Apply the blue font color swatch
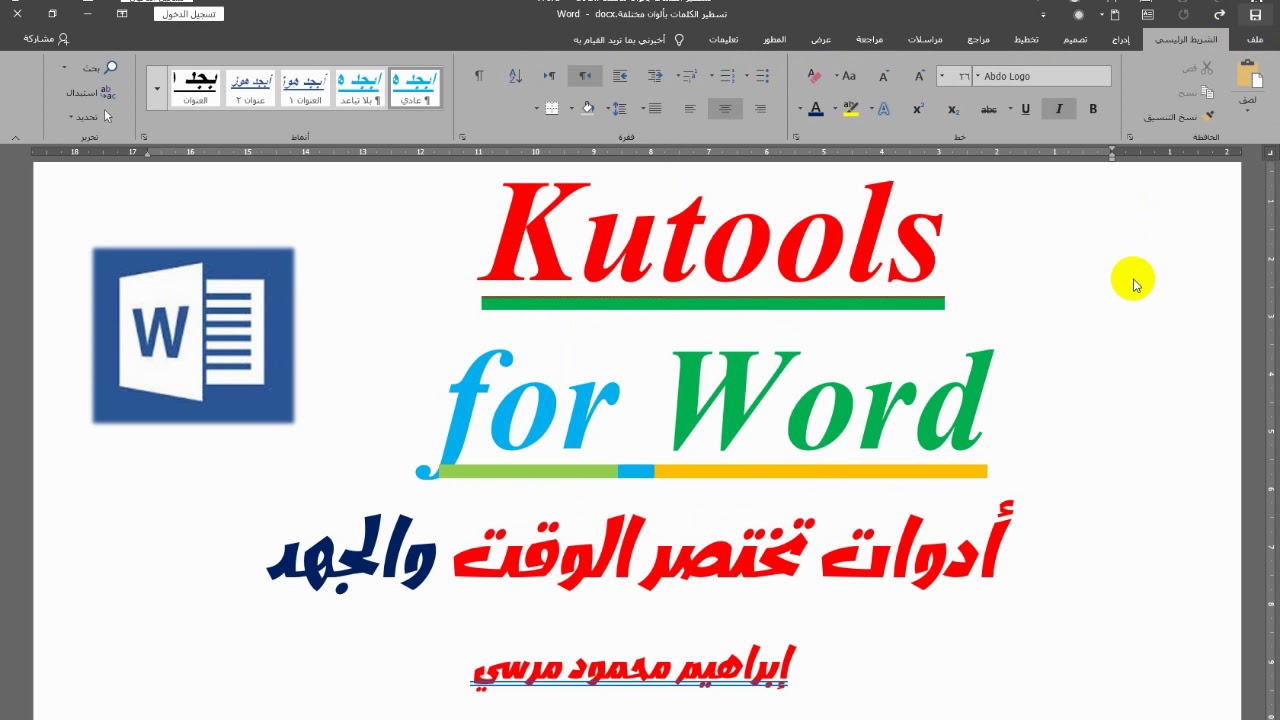This screenshot has height=720, width=1280. (815, 109)
